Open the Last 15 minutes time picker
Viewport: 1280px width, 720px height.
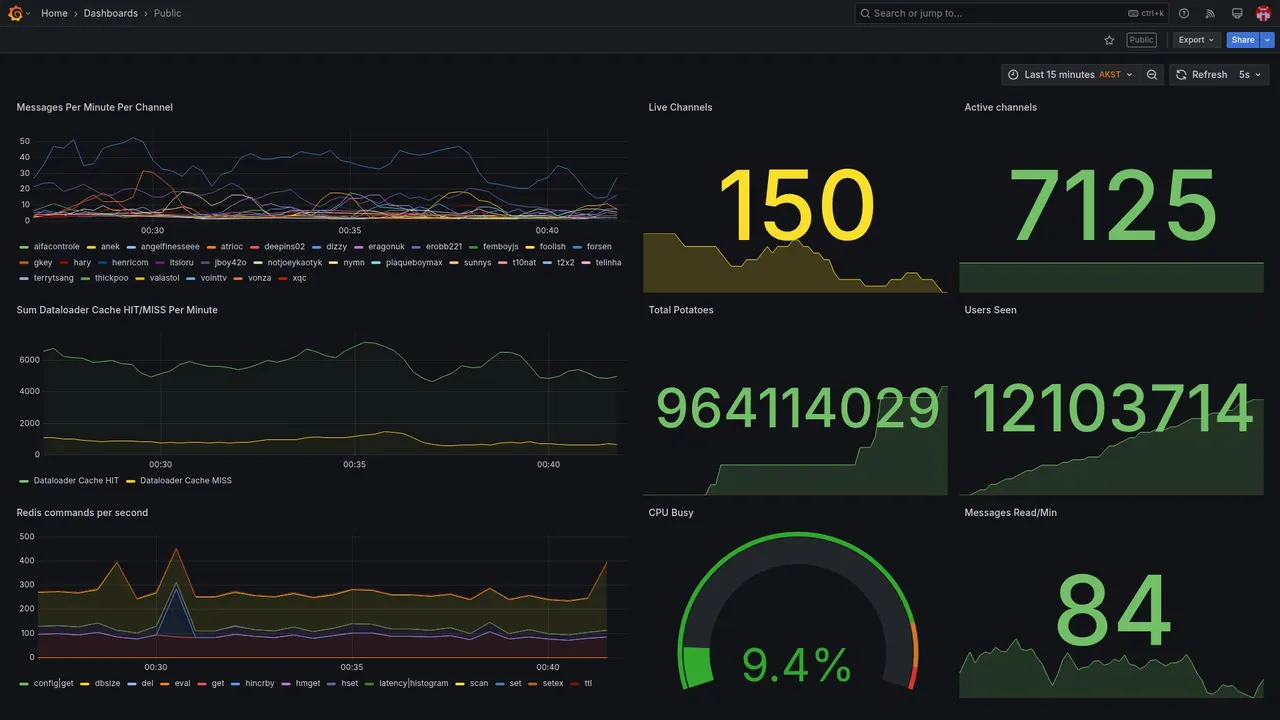click(1070, 75)
